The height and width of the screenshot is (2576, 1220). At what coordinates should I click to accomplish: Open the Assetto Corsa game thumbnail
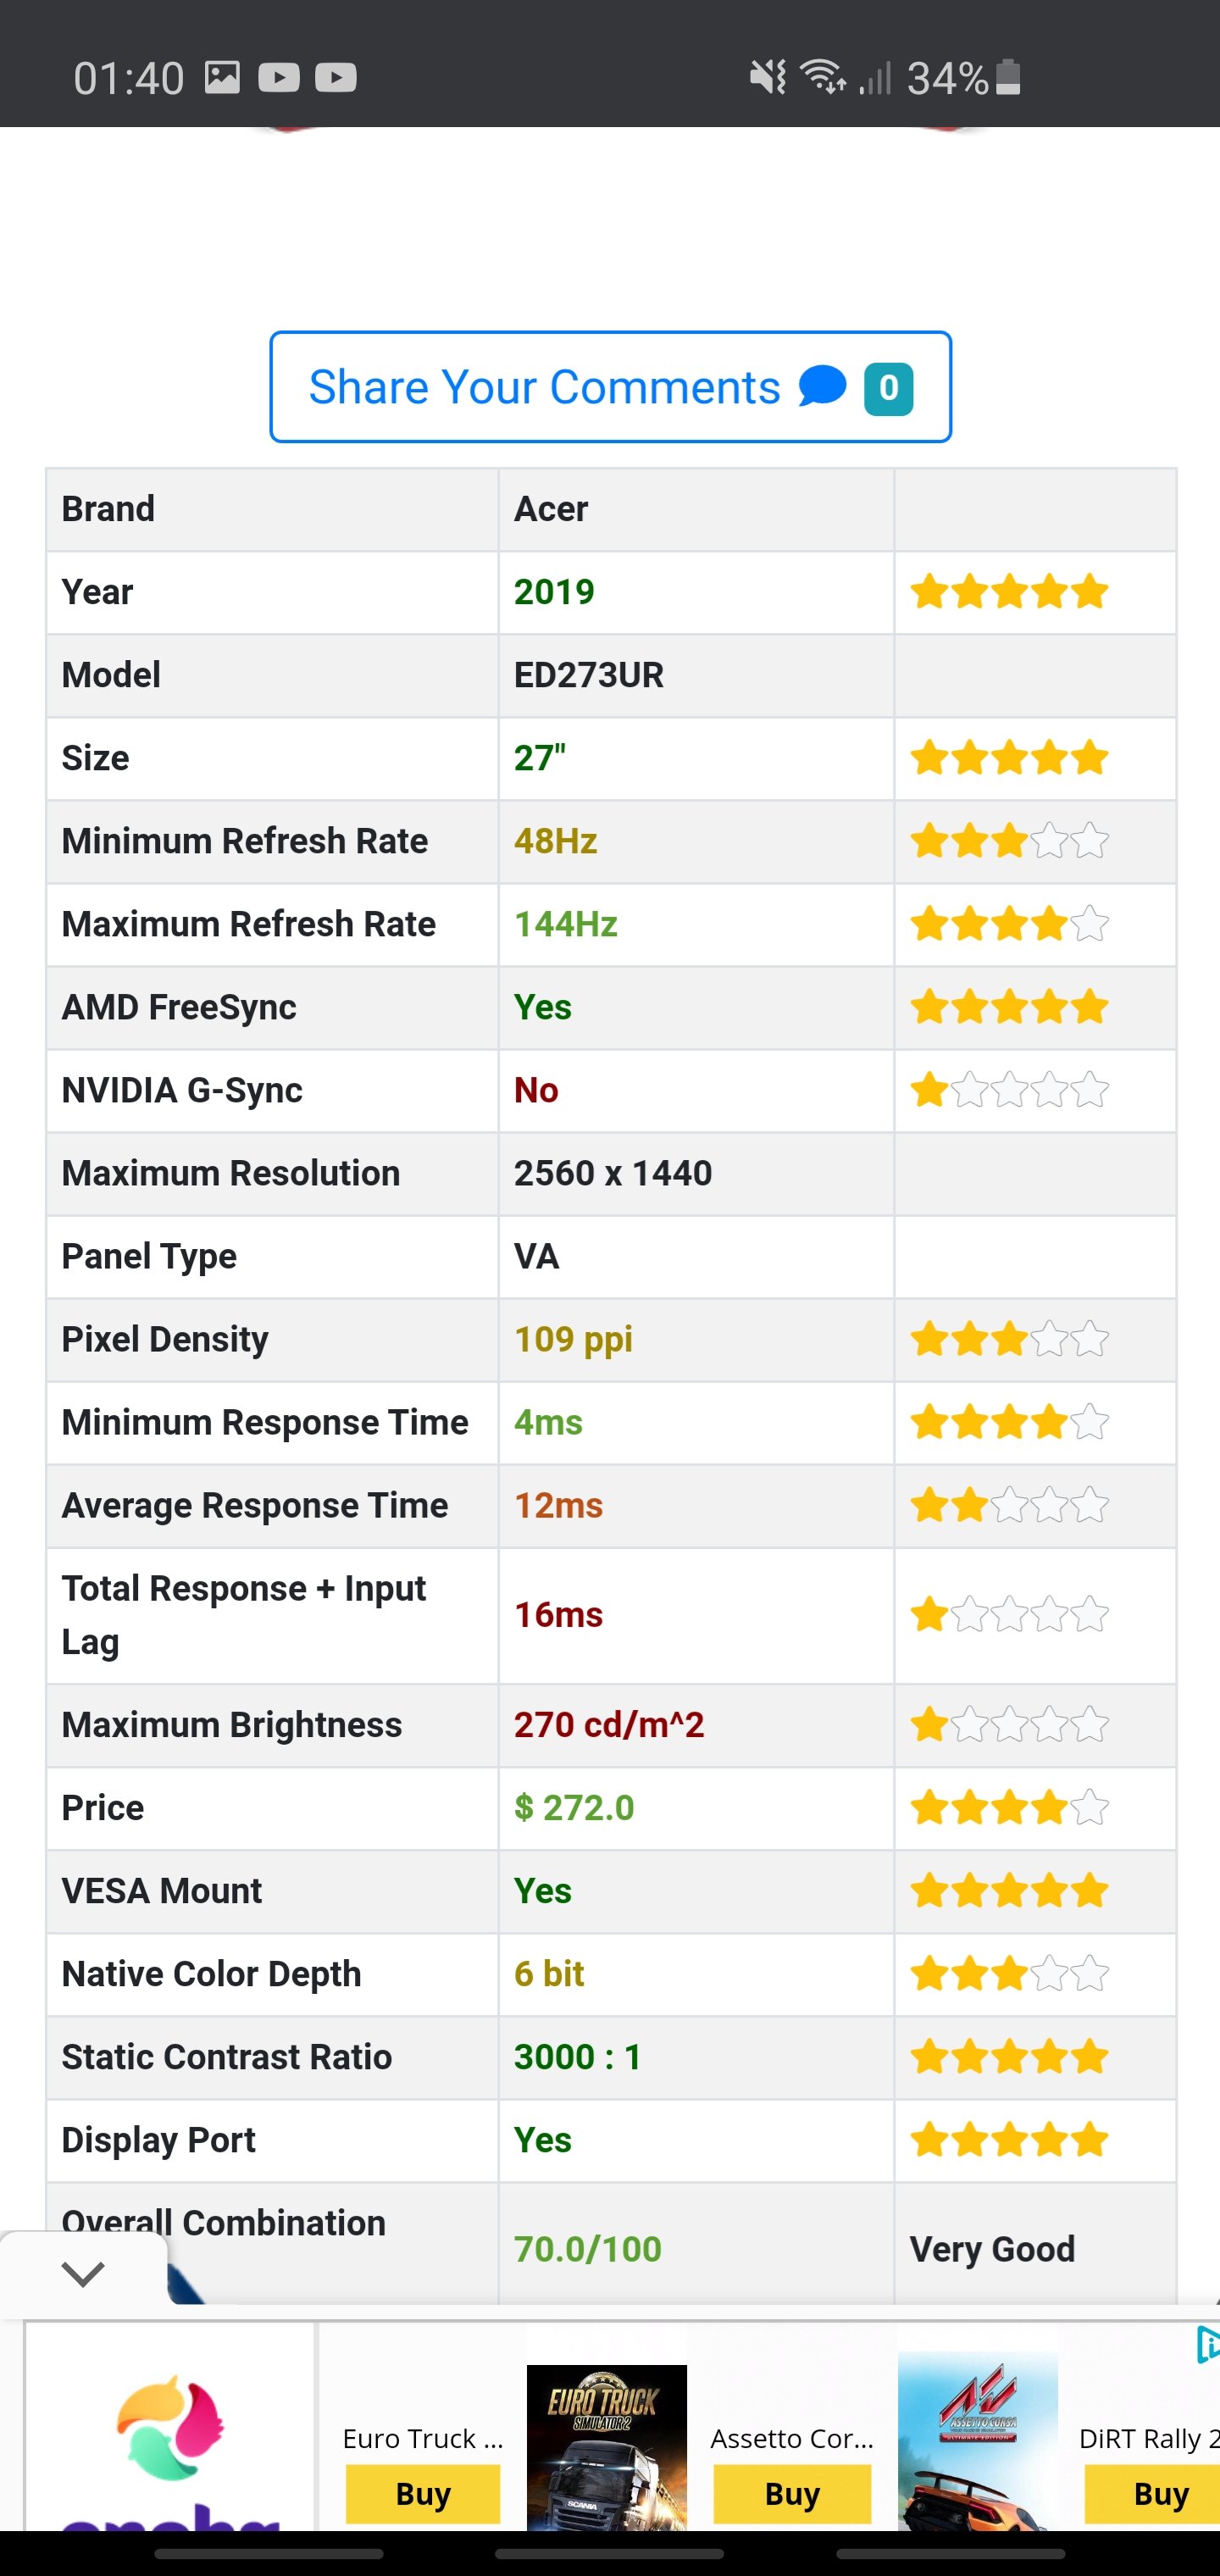[977, 2440]
